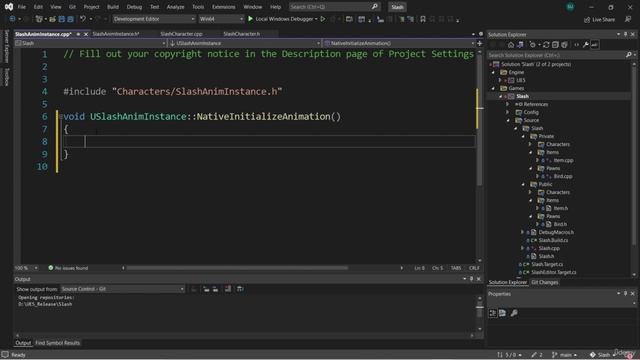Image resolution: width=640 pixels, height=360 pixels.
Task: Expand the DebugMacros.h node
Action: 522,232
